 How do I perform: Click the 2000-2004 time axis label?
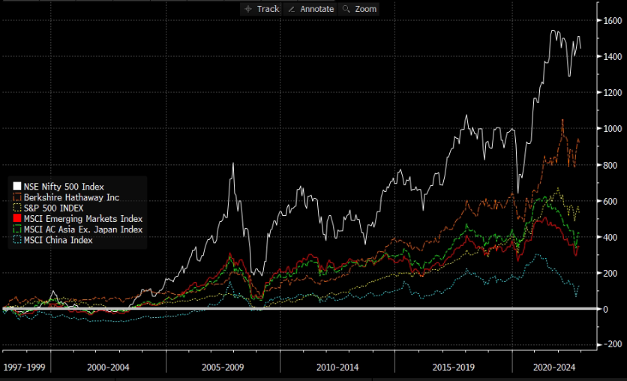tap(108, 367)
